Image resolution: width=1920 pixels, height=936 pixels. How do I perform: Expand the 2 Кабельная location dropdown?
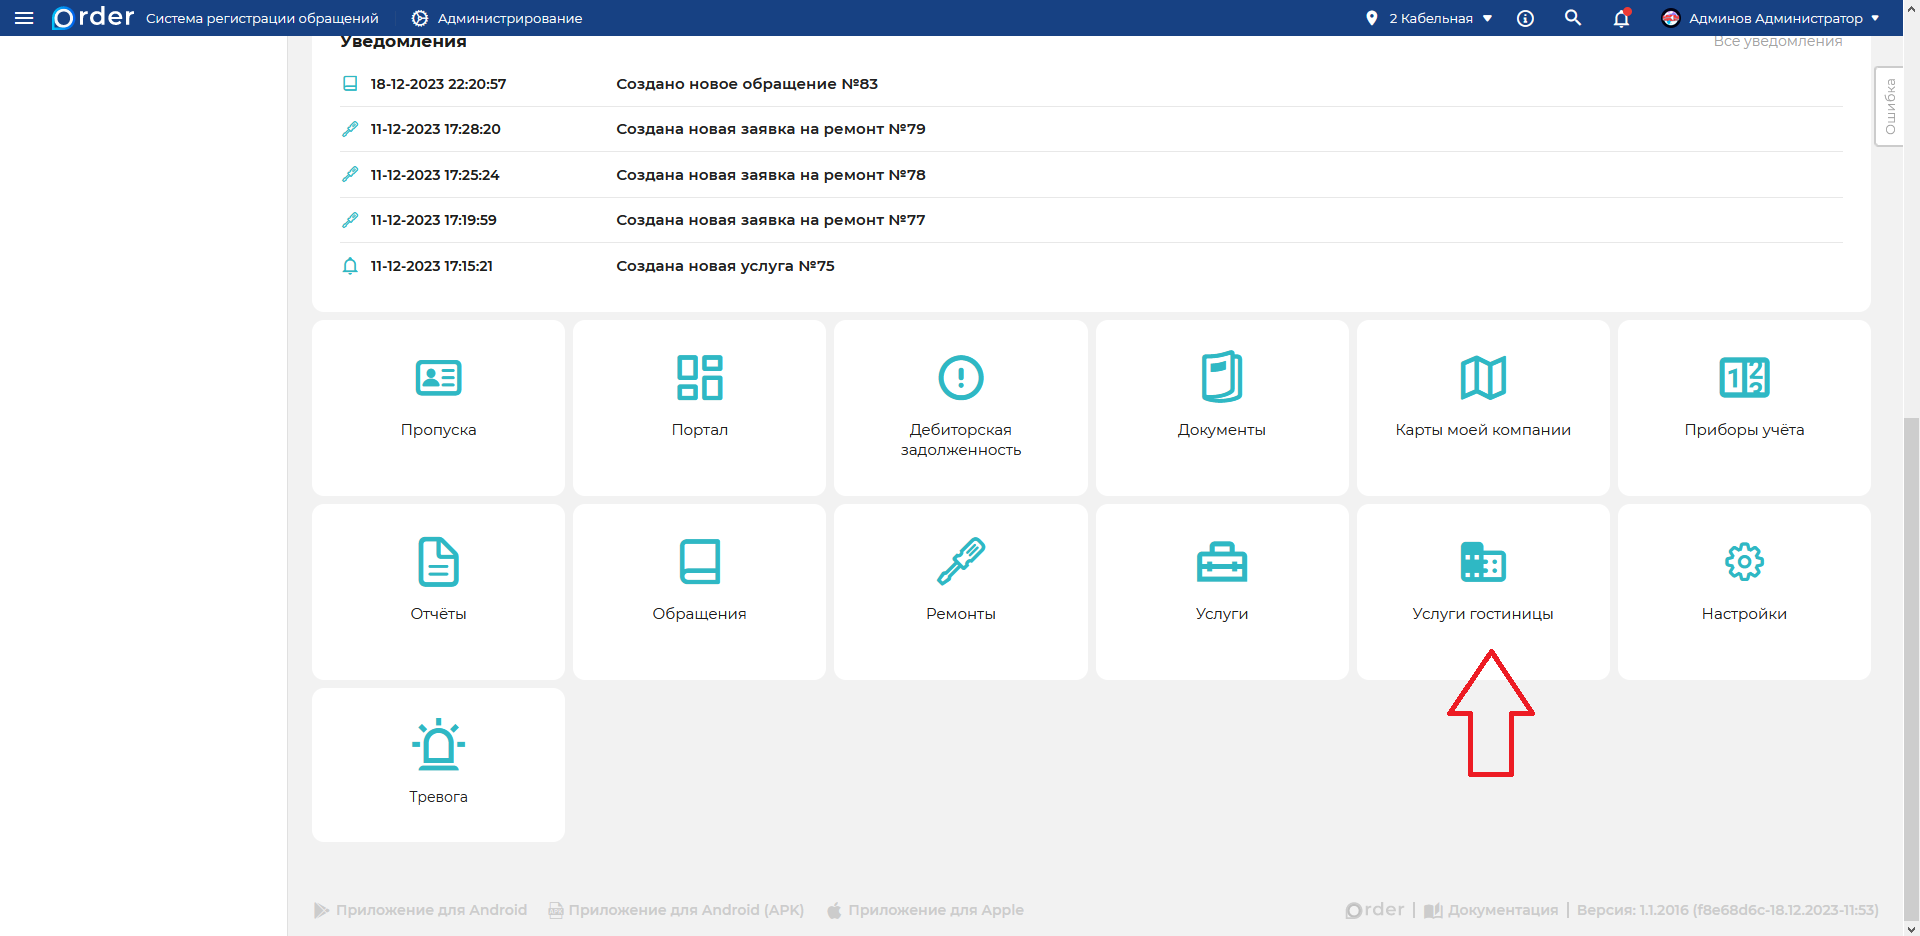tap(1430, 18)
